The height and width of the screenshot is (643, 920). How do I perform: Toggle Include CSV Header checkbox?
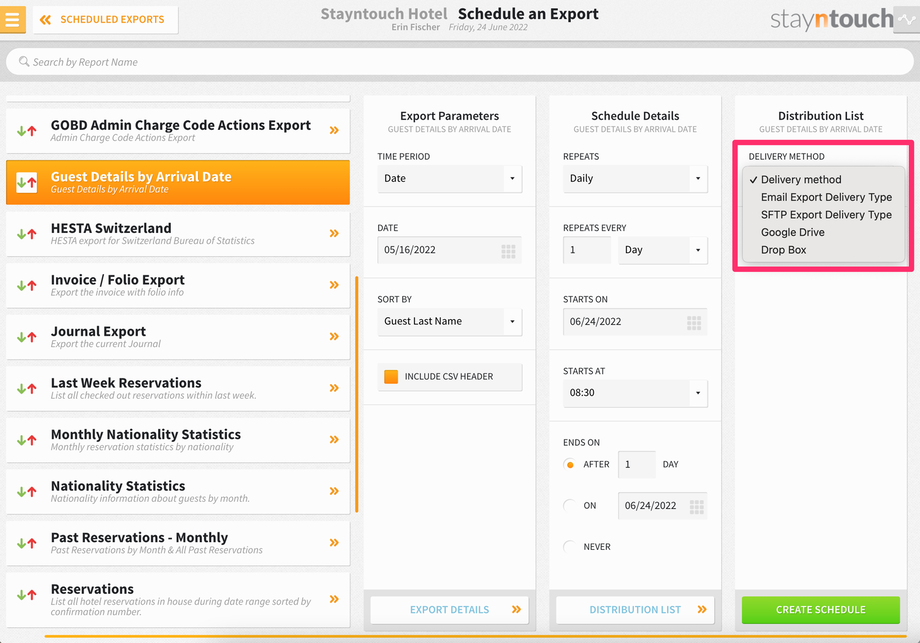point(391,377)
